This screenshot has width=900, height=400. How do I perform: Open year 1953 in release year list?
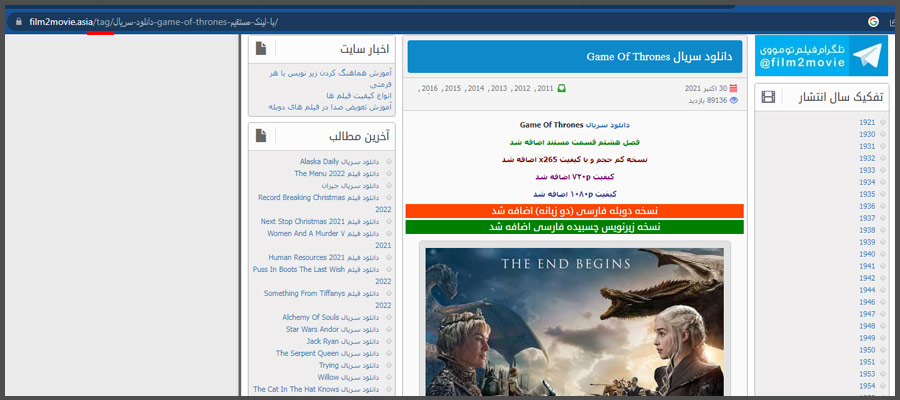pos(867,374)
